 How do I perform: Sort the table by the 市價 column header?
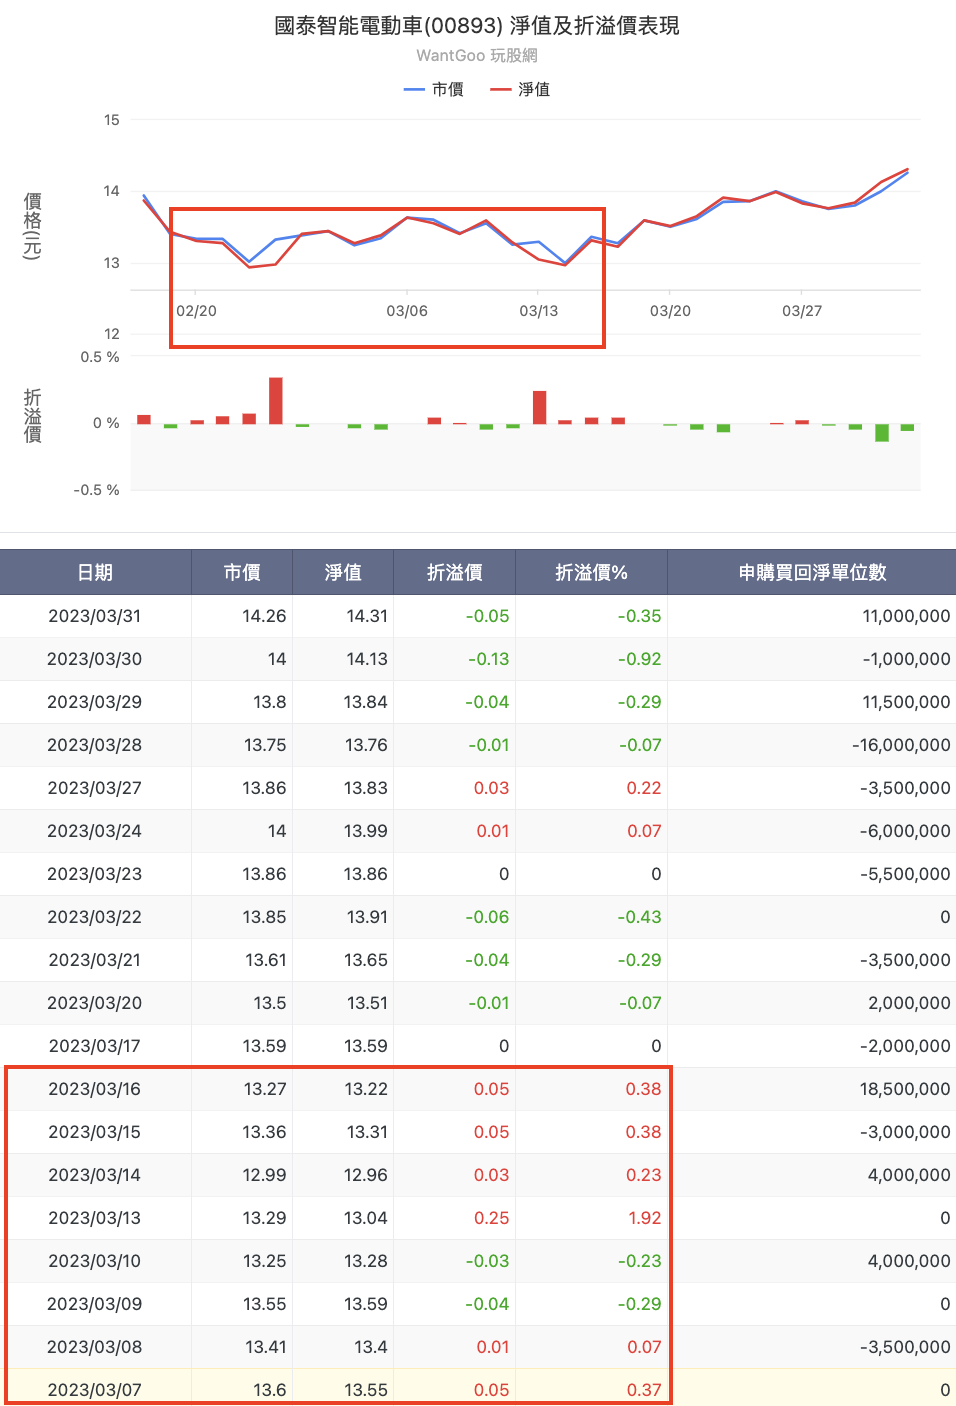point(240,571)
